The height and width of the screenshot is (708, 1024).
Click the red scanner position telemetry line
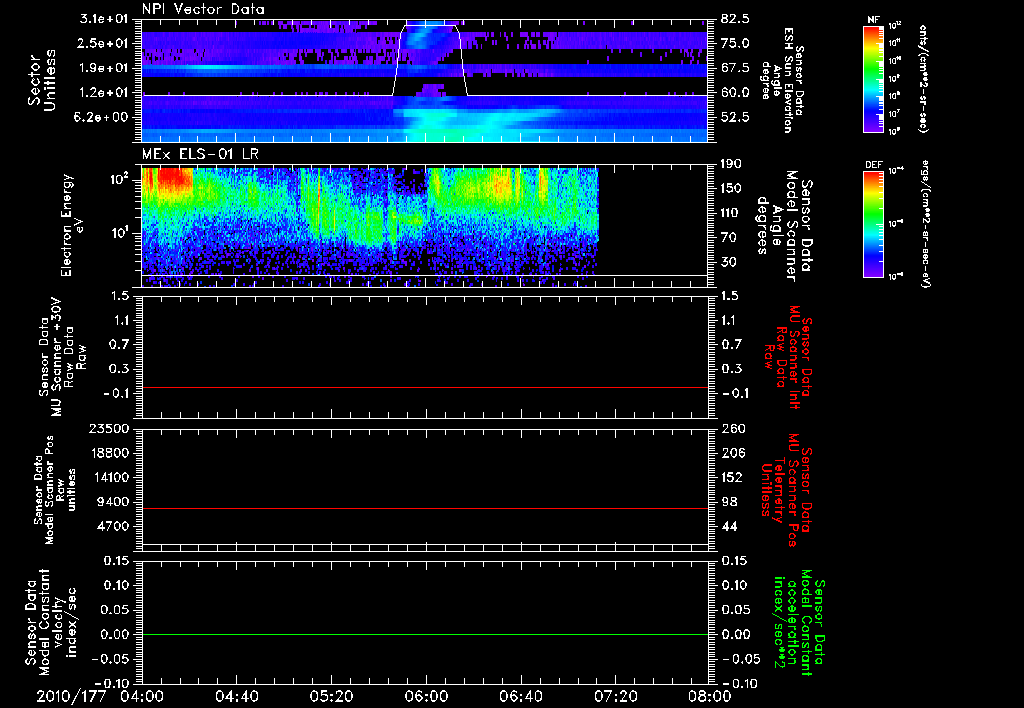pyautogui.click(x=425, y=508)
